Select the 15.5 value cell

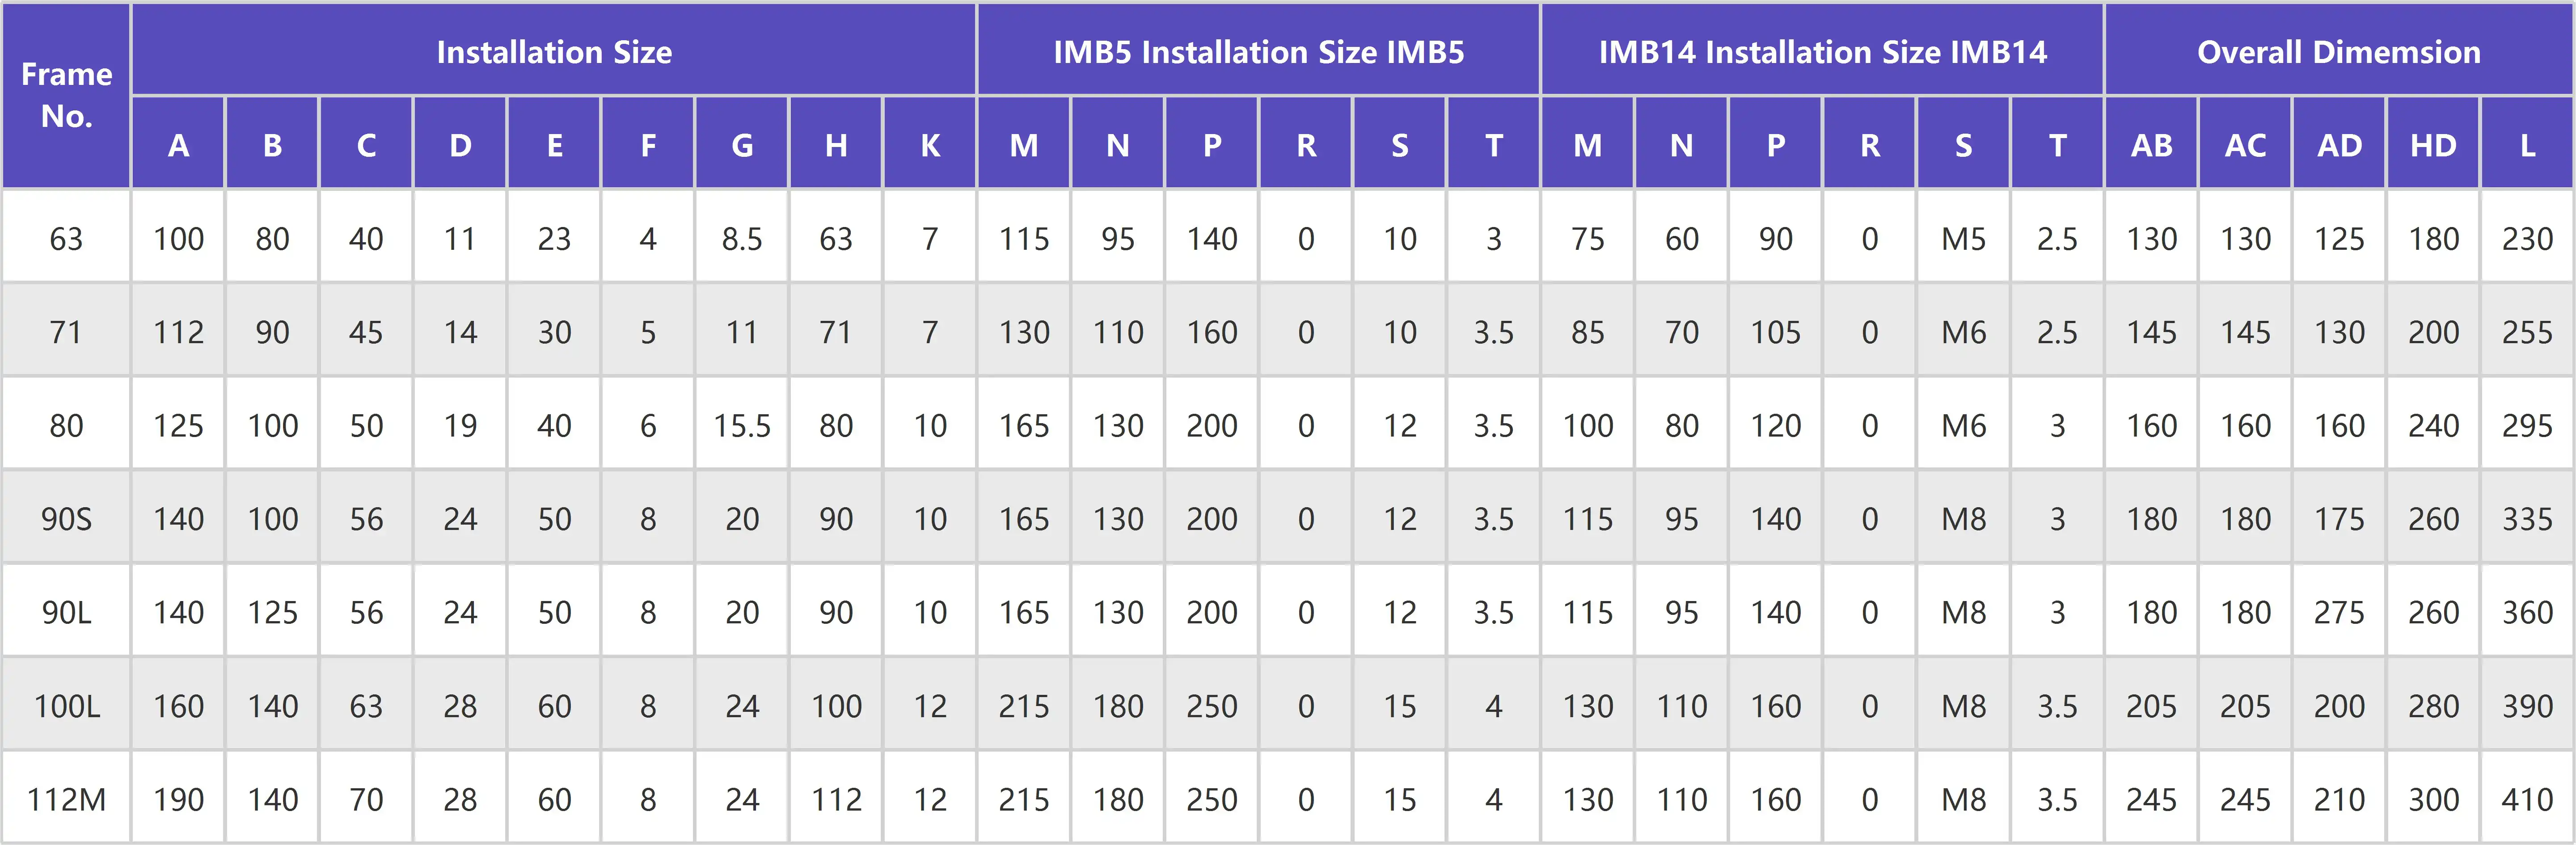coord(742,426)
